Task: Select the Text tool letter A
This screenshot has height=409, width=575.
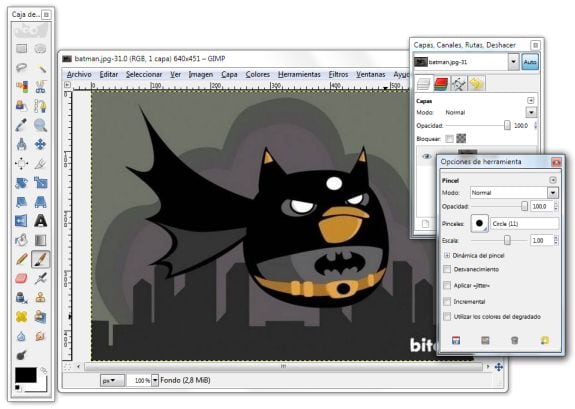Action: point(40,221)
